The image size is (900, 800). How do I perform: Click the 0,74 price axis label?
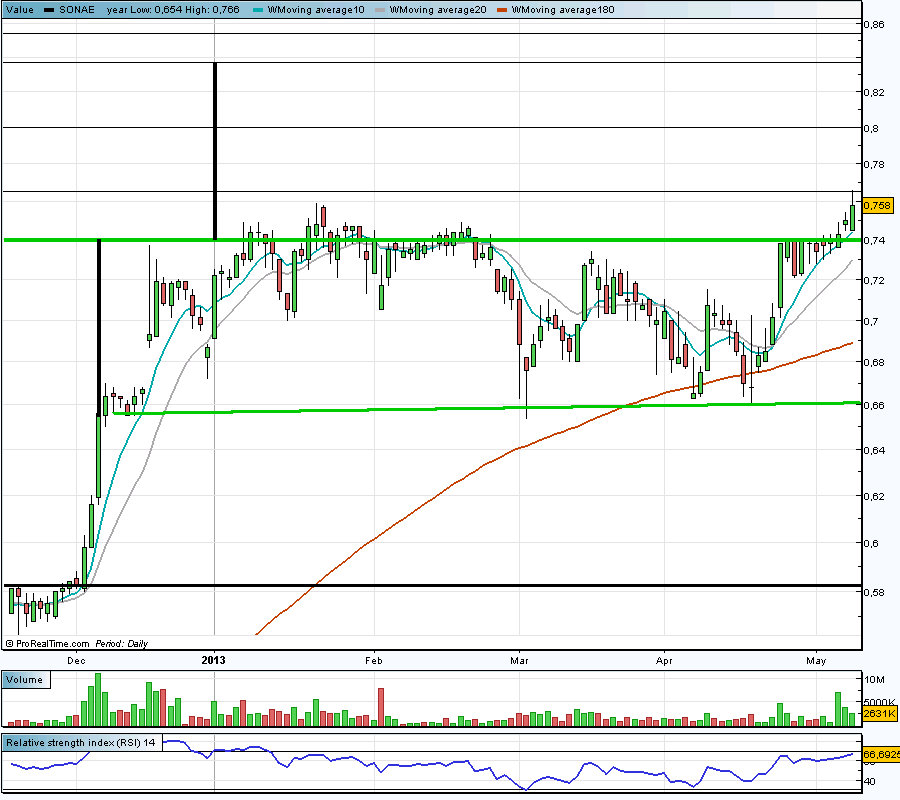tap(874, 240)
